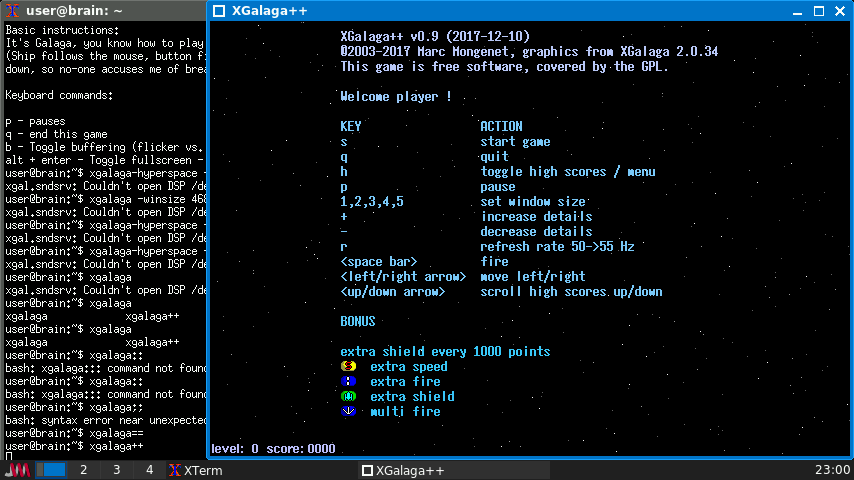Click the XGalaga++ title bar window icon
This screenshot has width=854, height=480.
(x=219, y=12)
